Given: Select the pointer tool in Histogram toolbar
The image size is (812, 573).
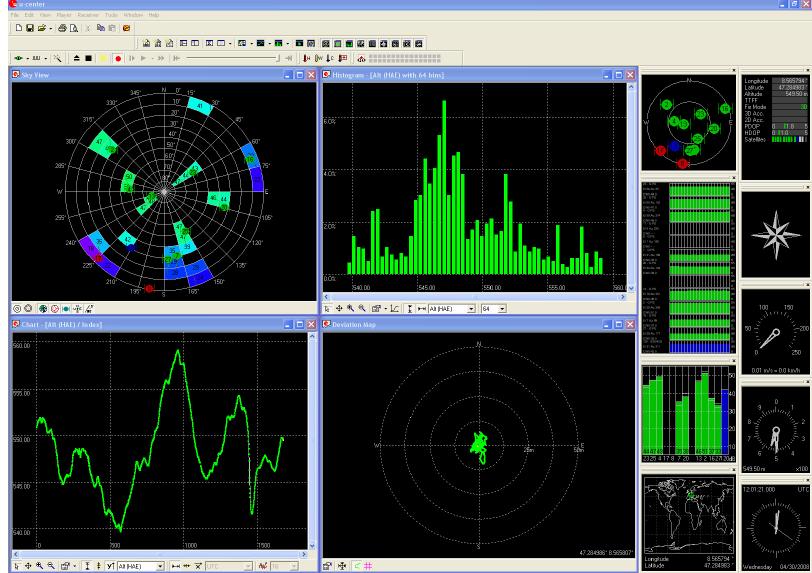Looking at the screenshot, I should pyautogui.click(x=327, y=308).
